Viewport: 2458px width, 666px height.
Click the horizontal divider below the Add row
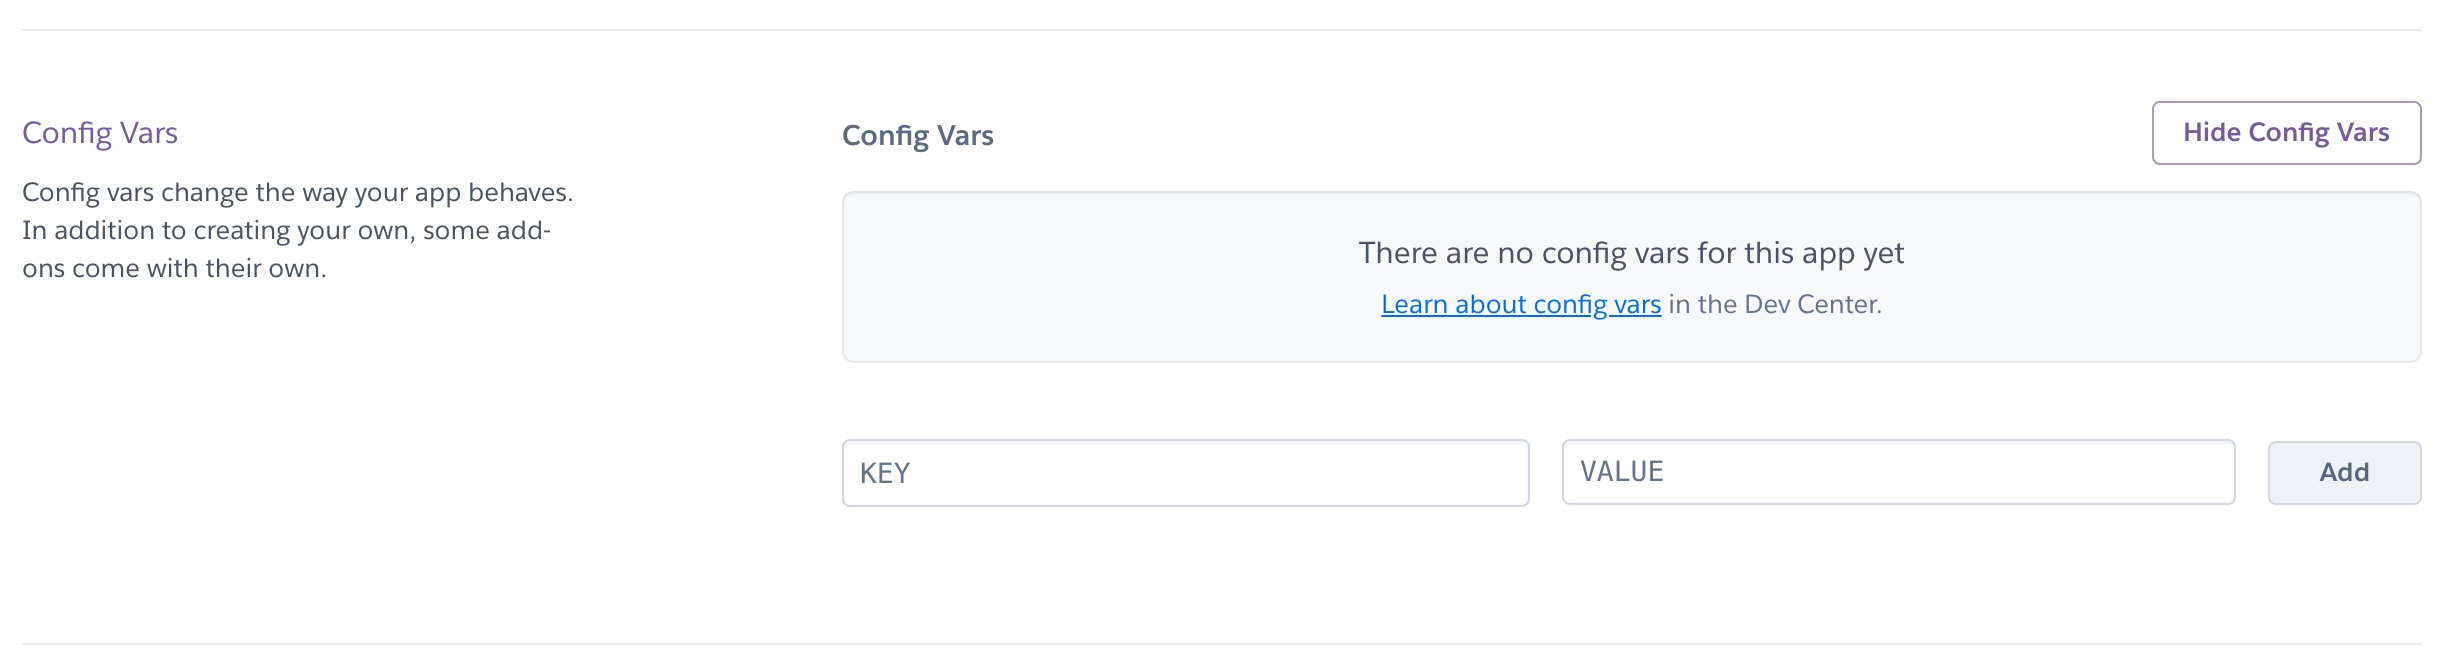pos(1221,644)
